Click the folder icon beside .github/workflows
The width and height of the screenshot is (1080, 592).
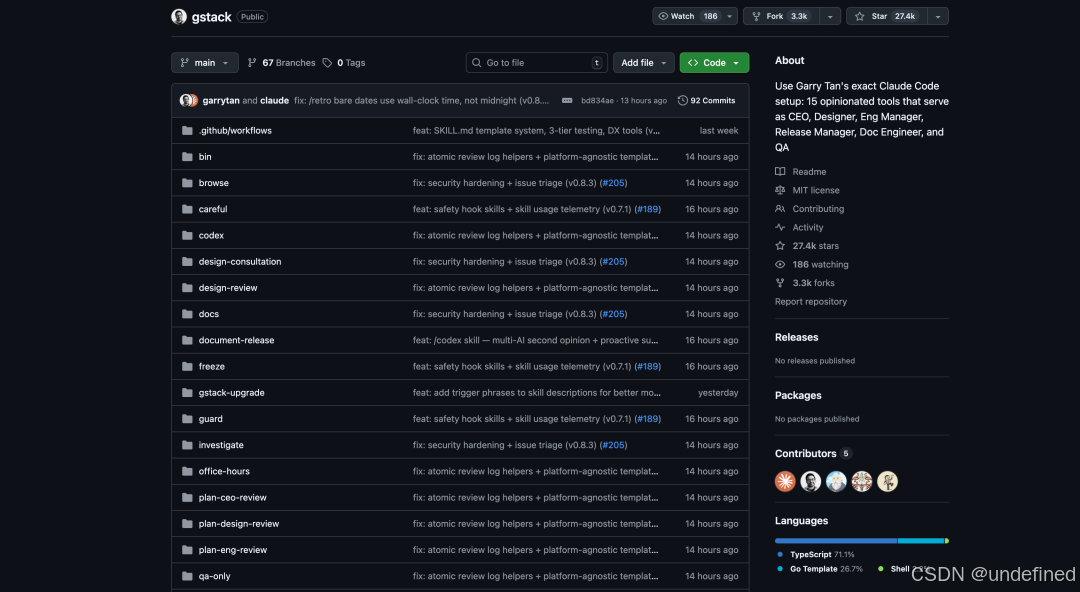pyautogui.click(x=187, y=130)
